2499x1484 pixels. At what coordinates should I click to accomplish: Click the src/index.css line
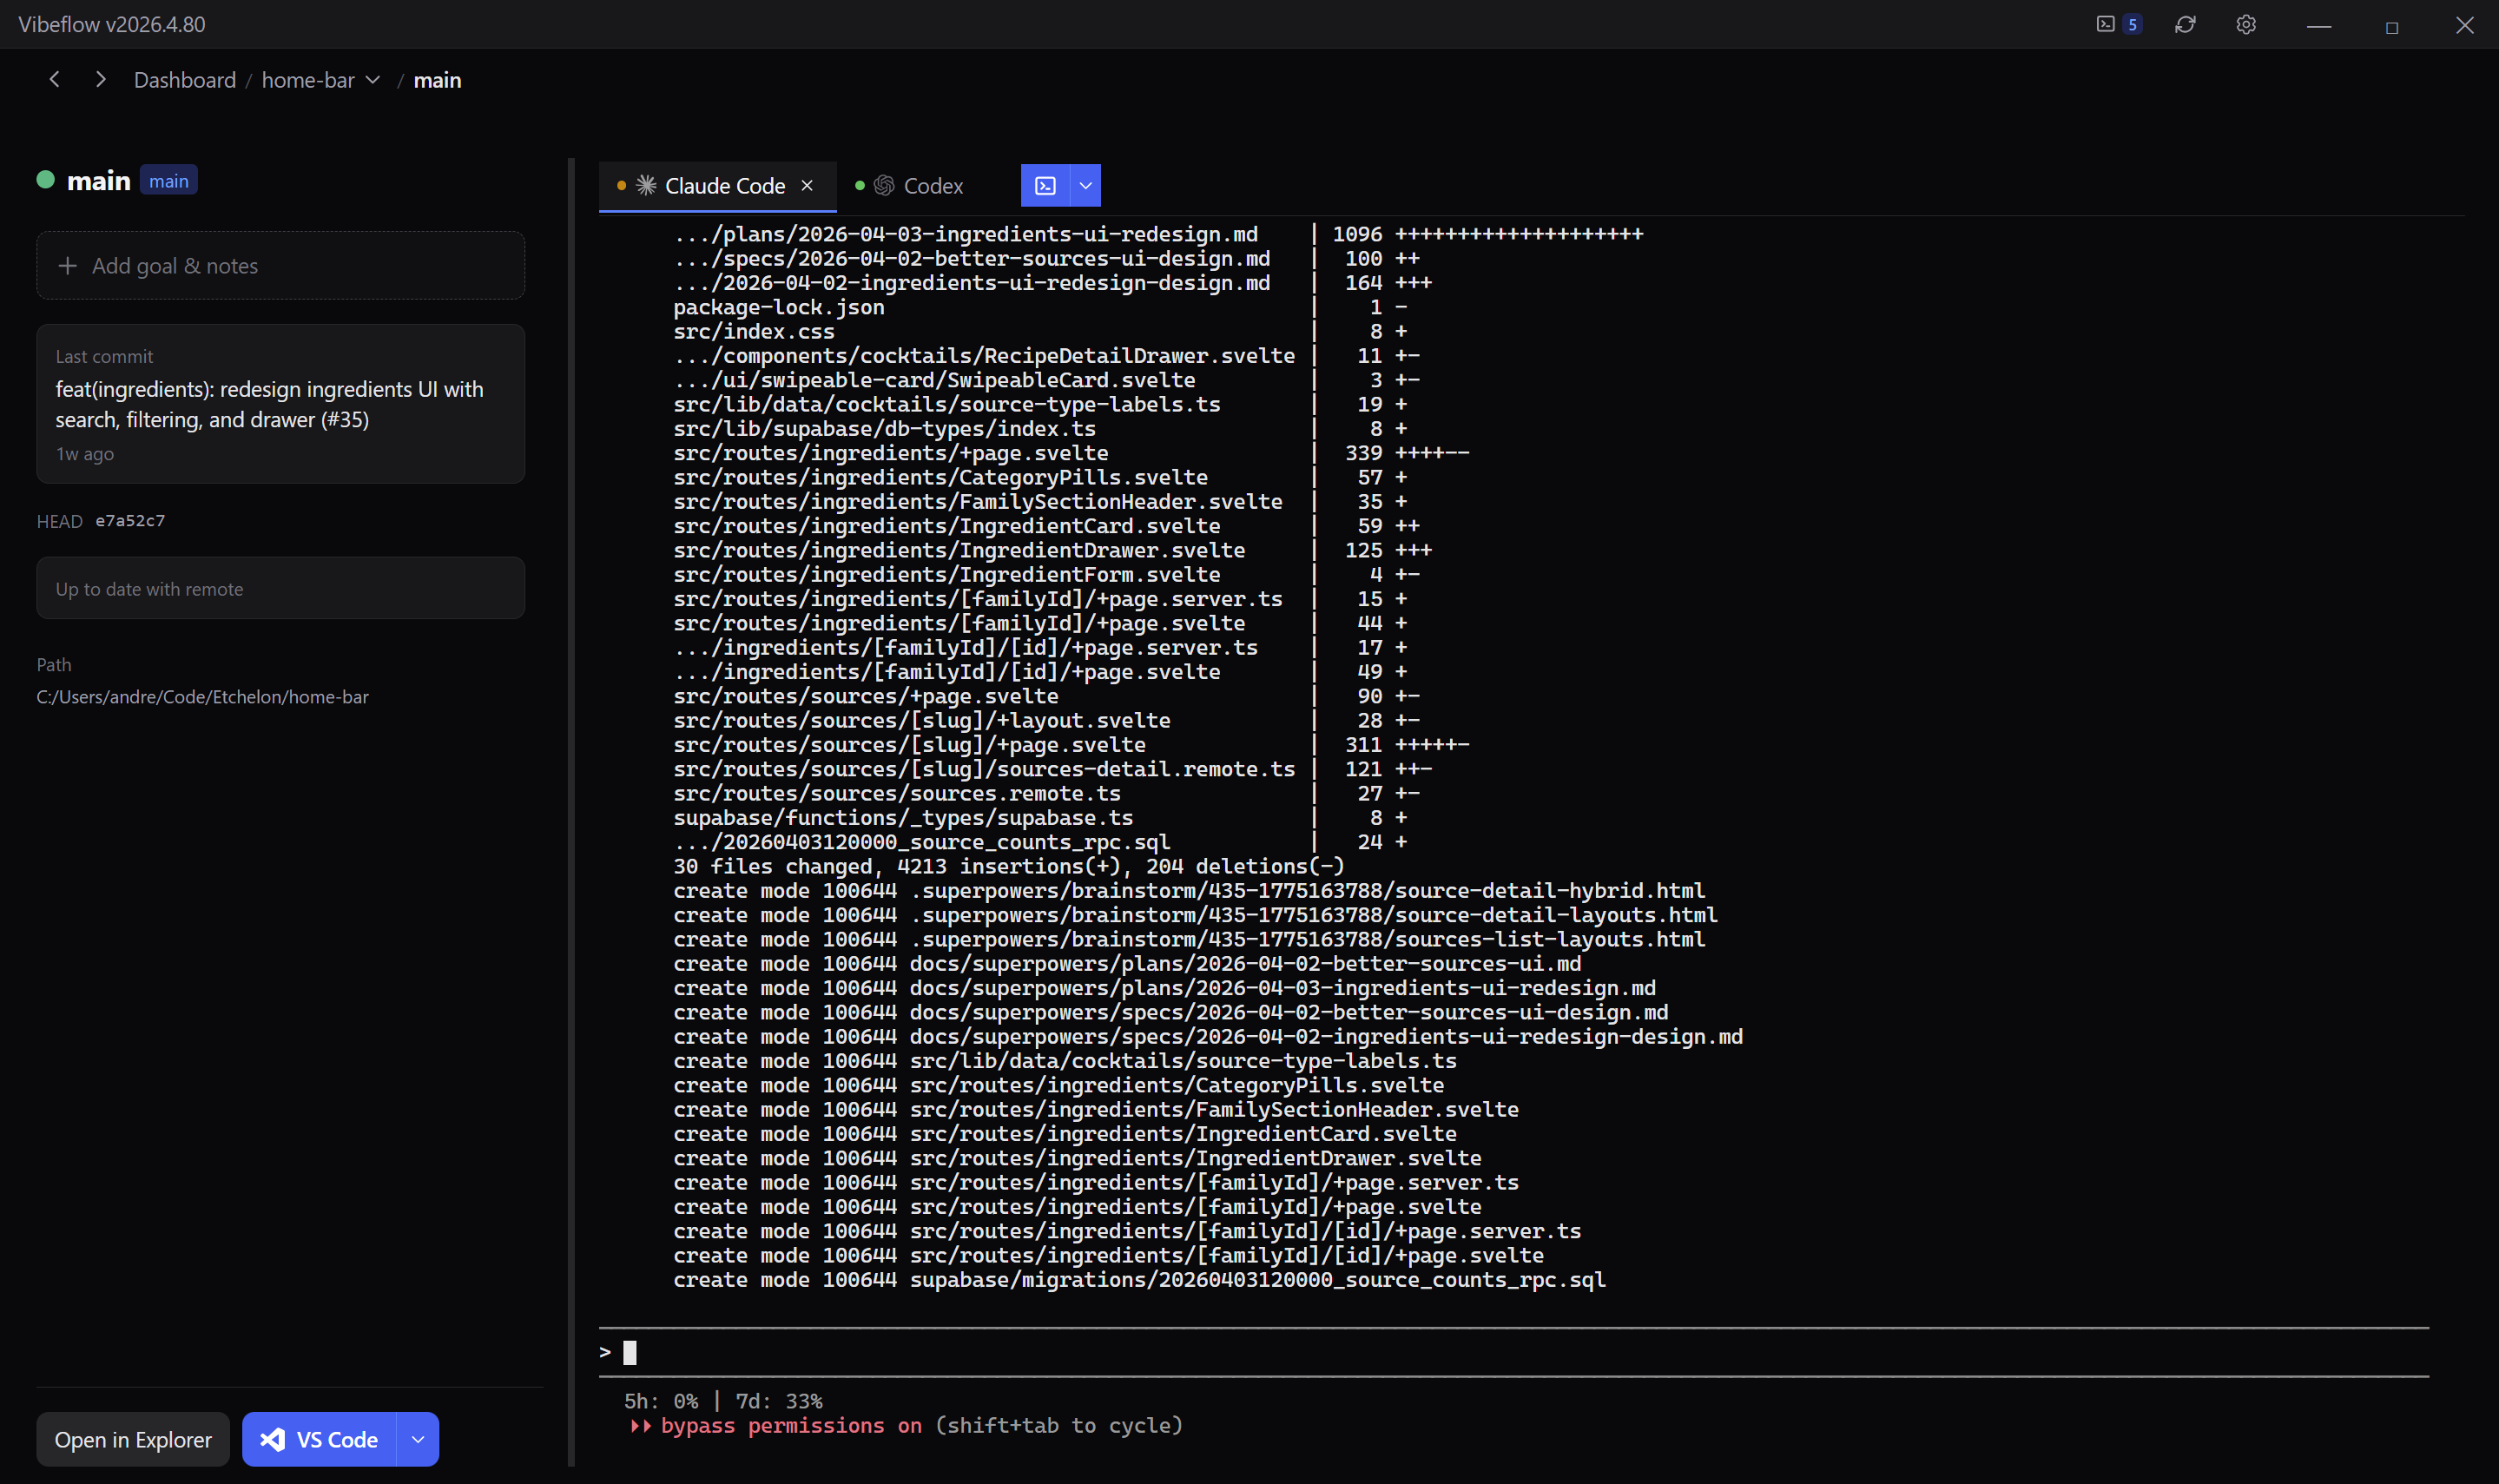[1041, 331]
